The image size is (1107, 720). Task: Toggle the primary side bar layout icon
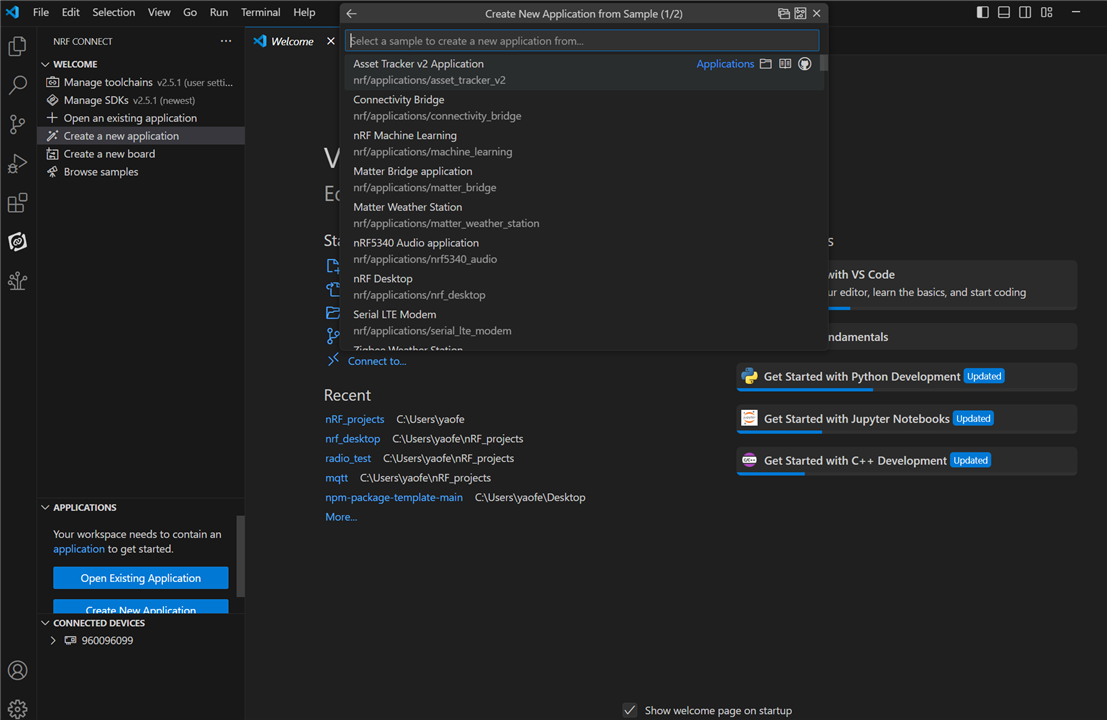point(983,12)
